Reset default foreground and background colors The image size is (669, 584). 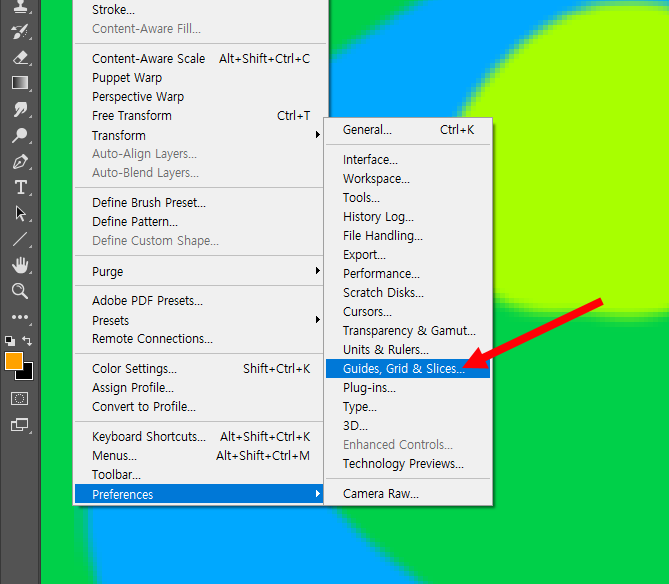pos(10,340)
